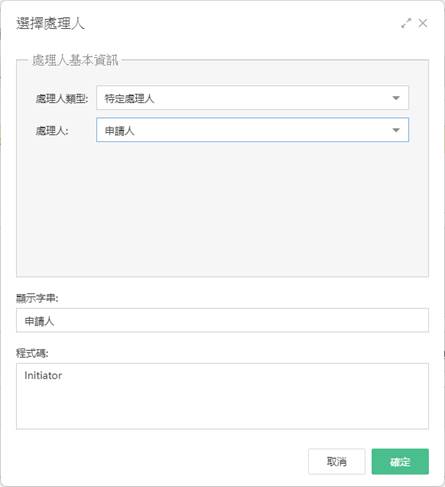This screenshot has height=487, width=445.
Task: Open the combo box showing 特定處理人
Action: pyautogui.click(x=252, y=98)
